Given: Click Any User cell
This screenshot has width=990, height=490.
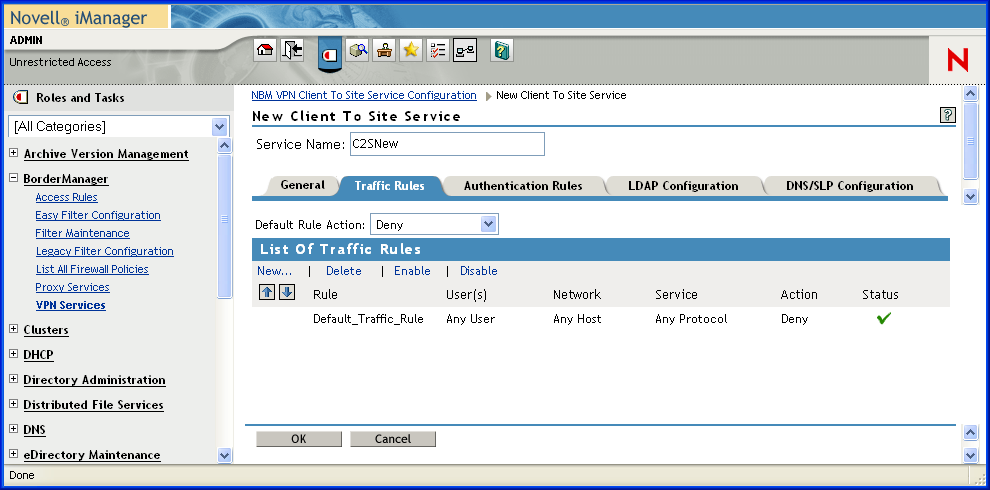Looking at the screenshot, I should (470, 319).
